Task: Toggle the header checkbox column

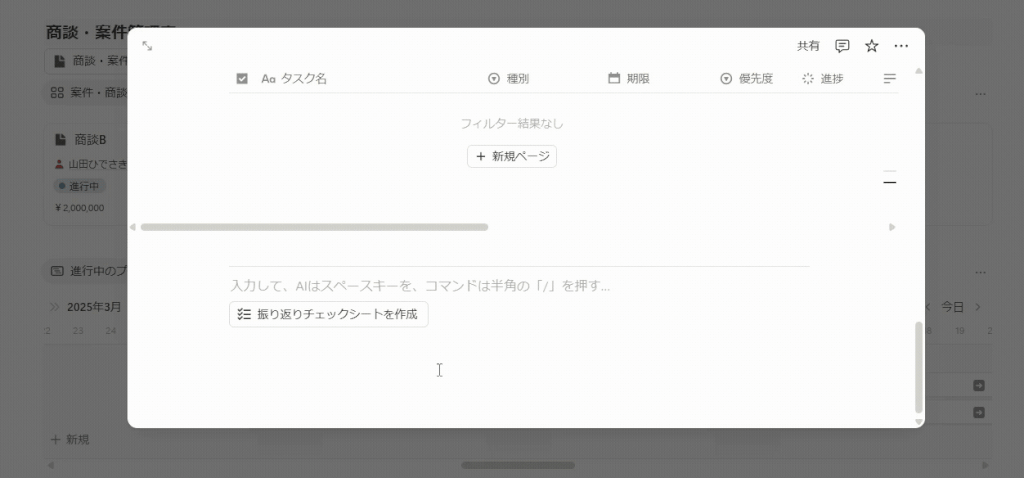Action: tap(242, 78)
